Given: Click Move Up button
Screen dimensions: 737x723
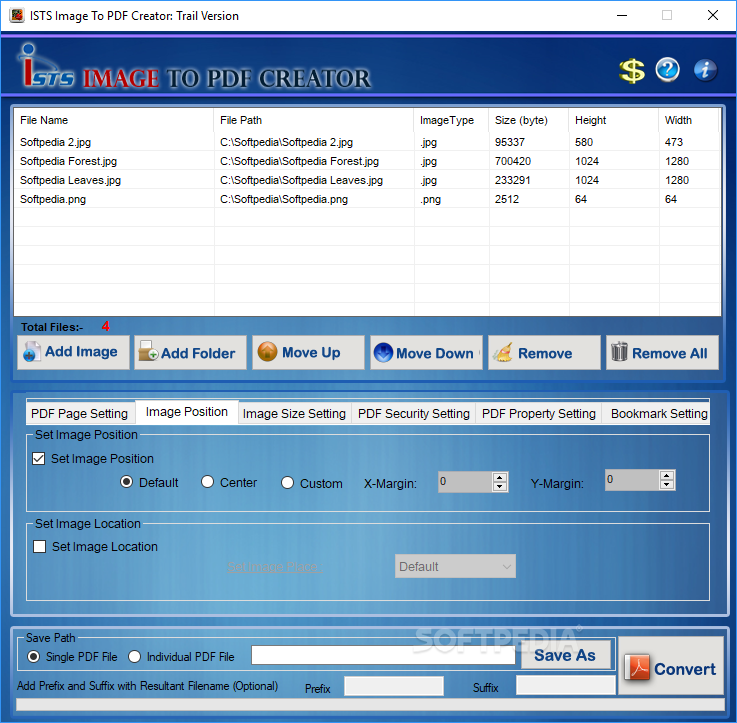Looking at the screenshot, I should pyautogui.click(x=308, y=352).
